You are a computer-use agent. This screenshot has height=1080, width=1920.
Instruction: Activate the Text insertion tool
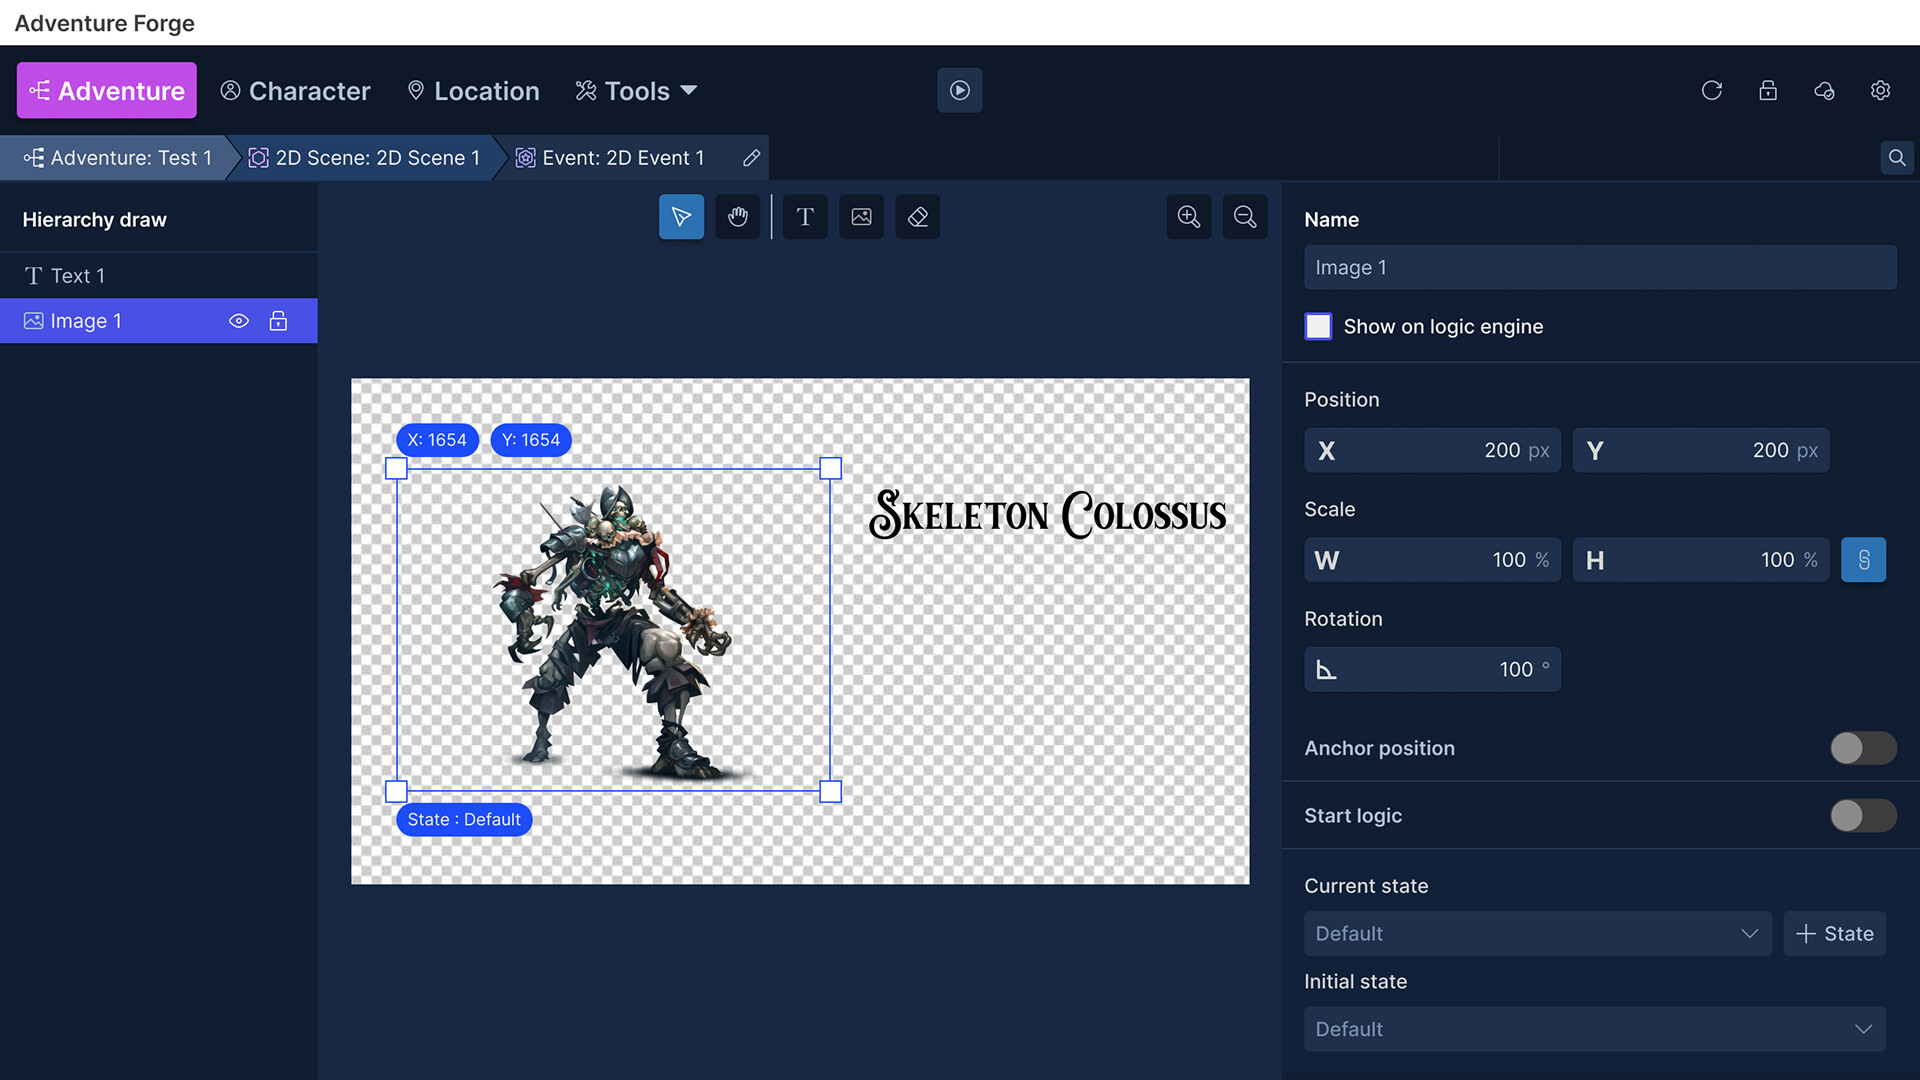pyautogui.click(x=805, y=216)
